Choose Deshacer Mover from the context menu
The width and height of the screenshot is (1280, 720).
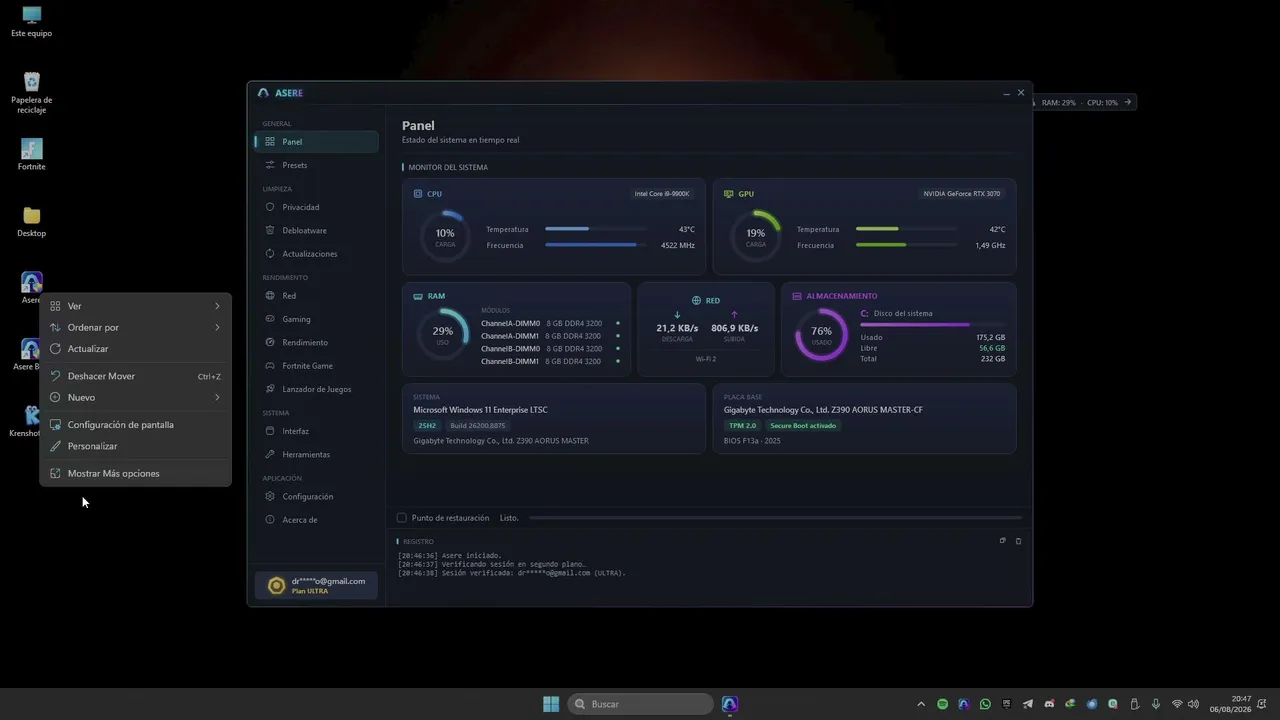[x=135, y=376]
